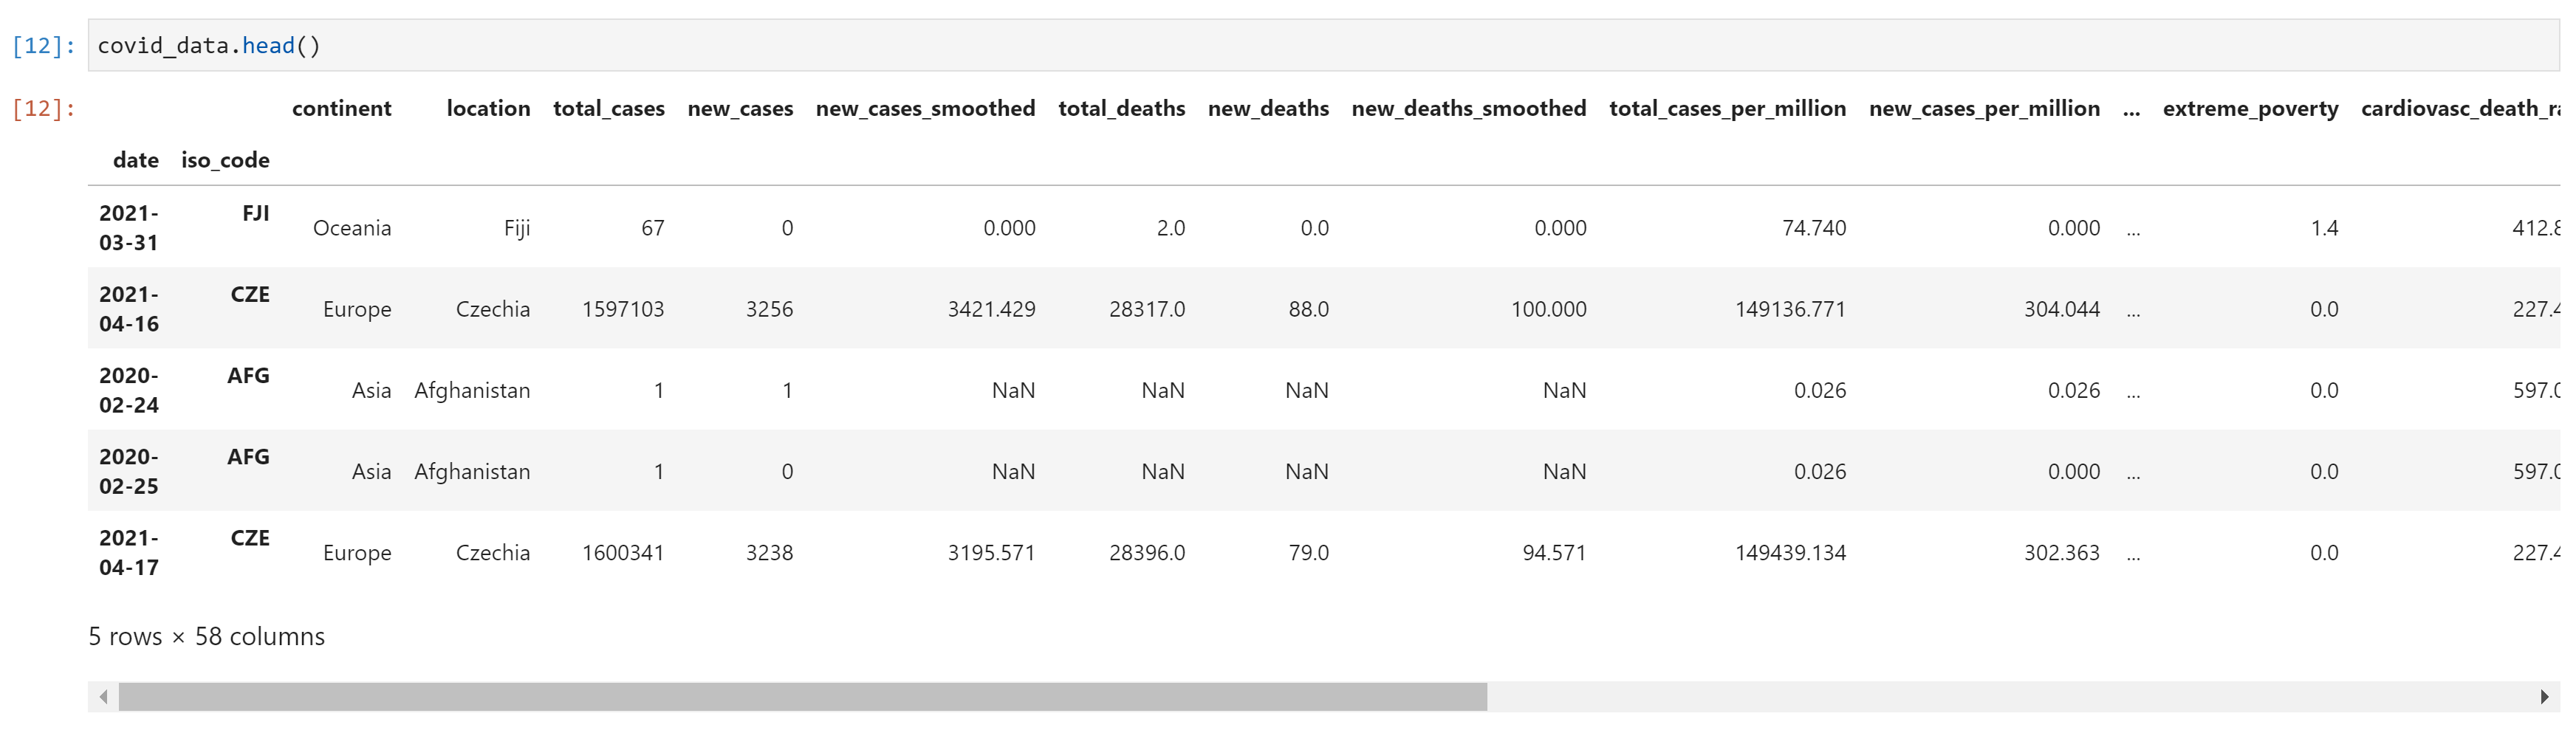
Task: Select the iso_code index label
Action: point(225,159)
